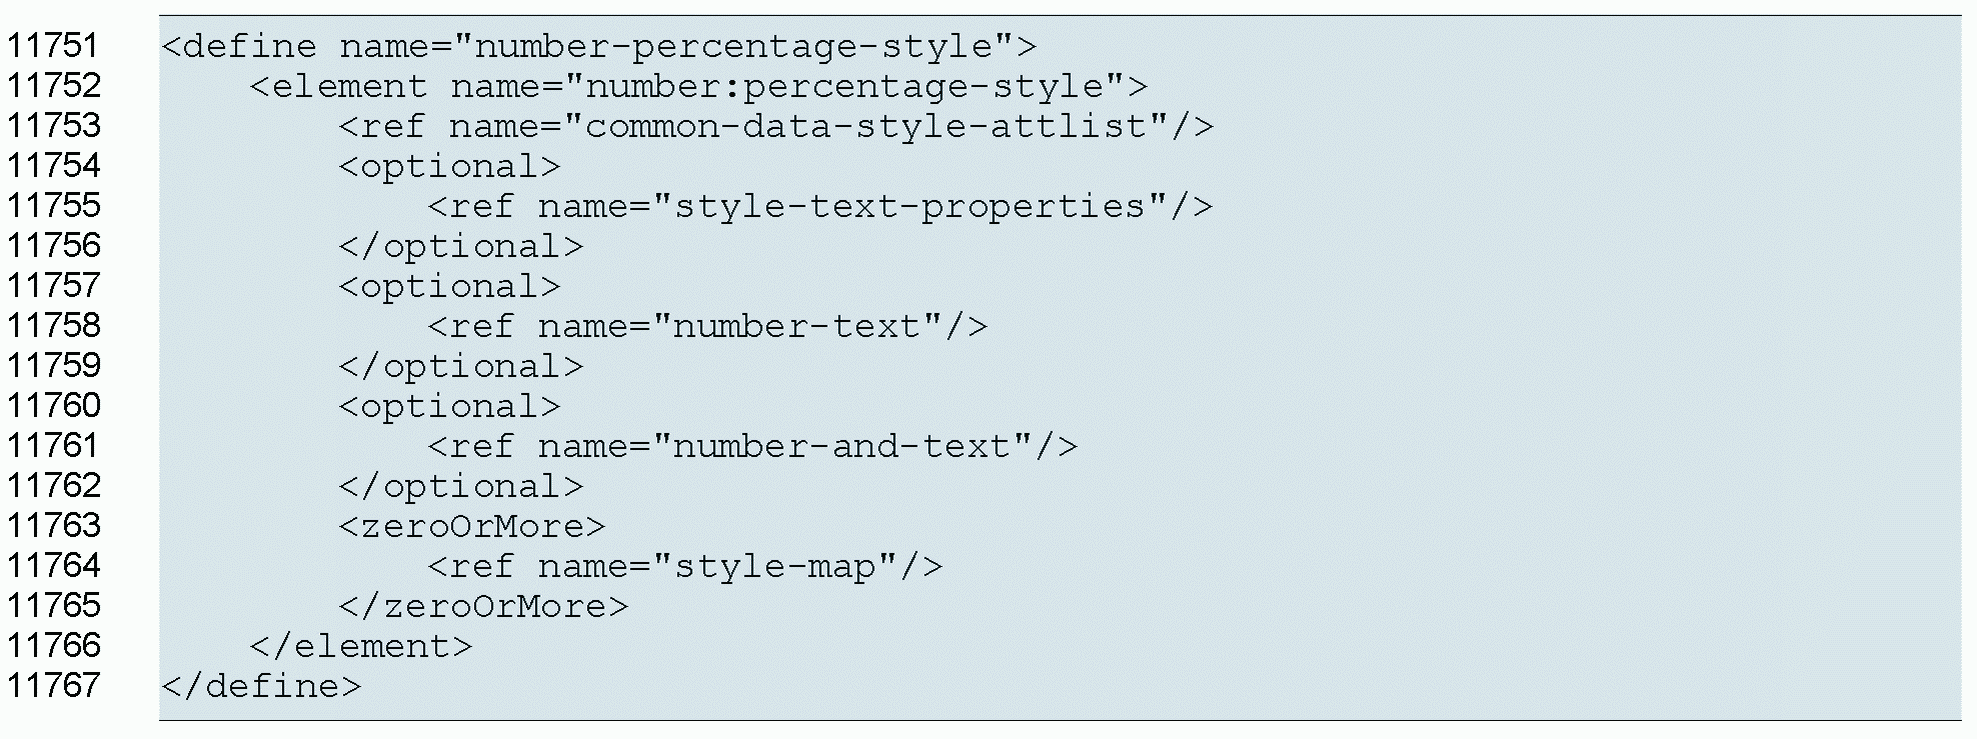1977x739 pixels.
Task: Click line number 11751
Action: point(54,46)
